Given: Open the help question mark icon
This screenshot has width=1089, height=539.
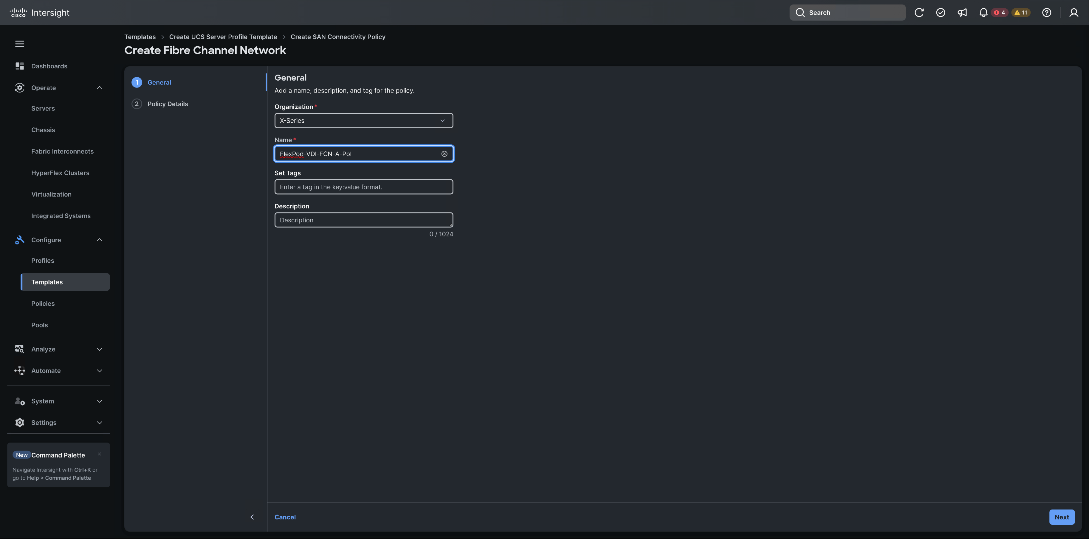Looking at the screenshot, I should coord(1047,13).
